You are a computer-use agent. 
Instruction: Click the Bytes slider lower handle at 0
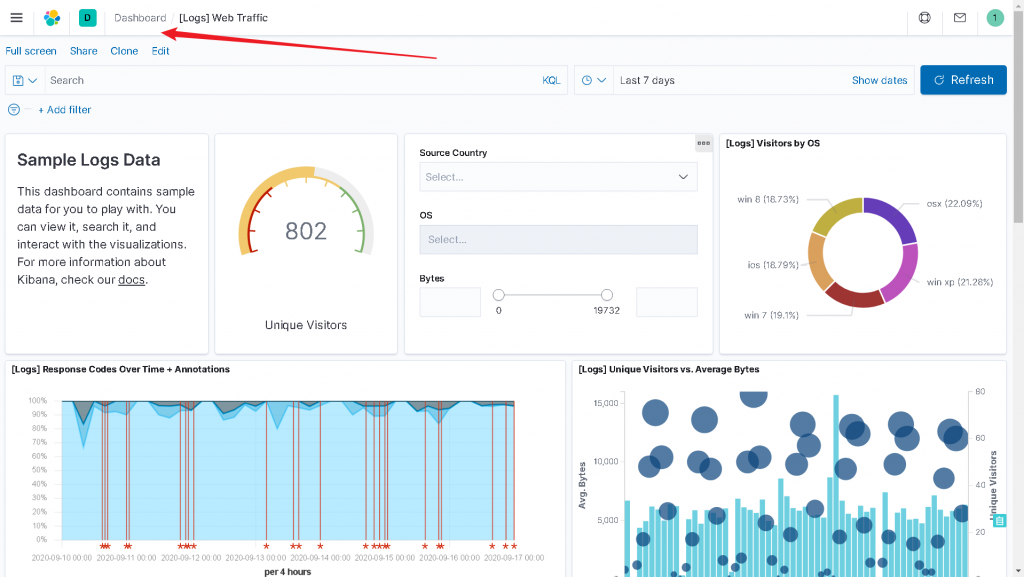498,295
